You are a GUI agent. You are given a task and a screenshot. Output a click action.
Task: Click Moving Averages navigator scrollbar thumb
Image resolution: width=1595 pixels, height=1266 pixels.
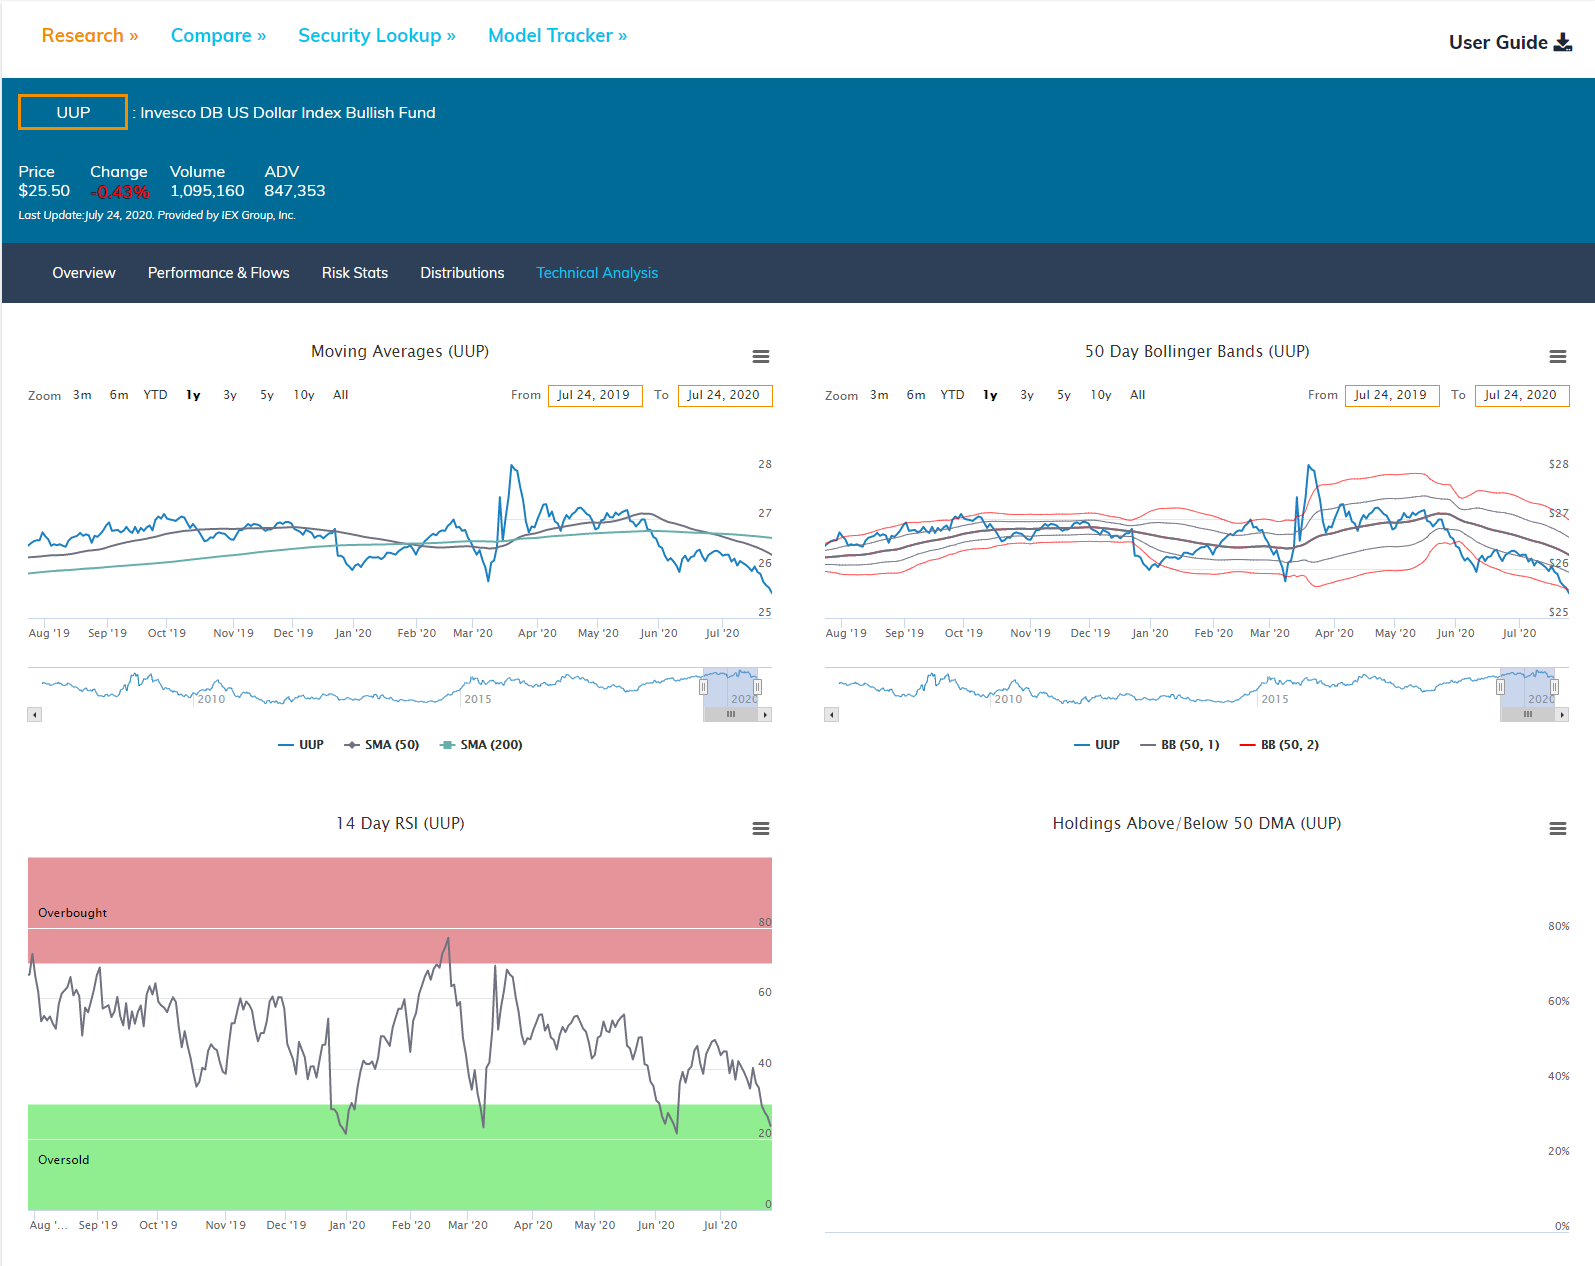[731, 714]
